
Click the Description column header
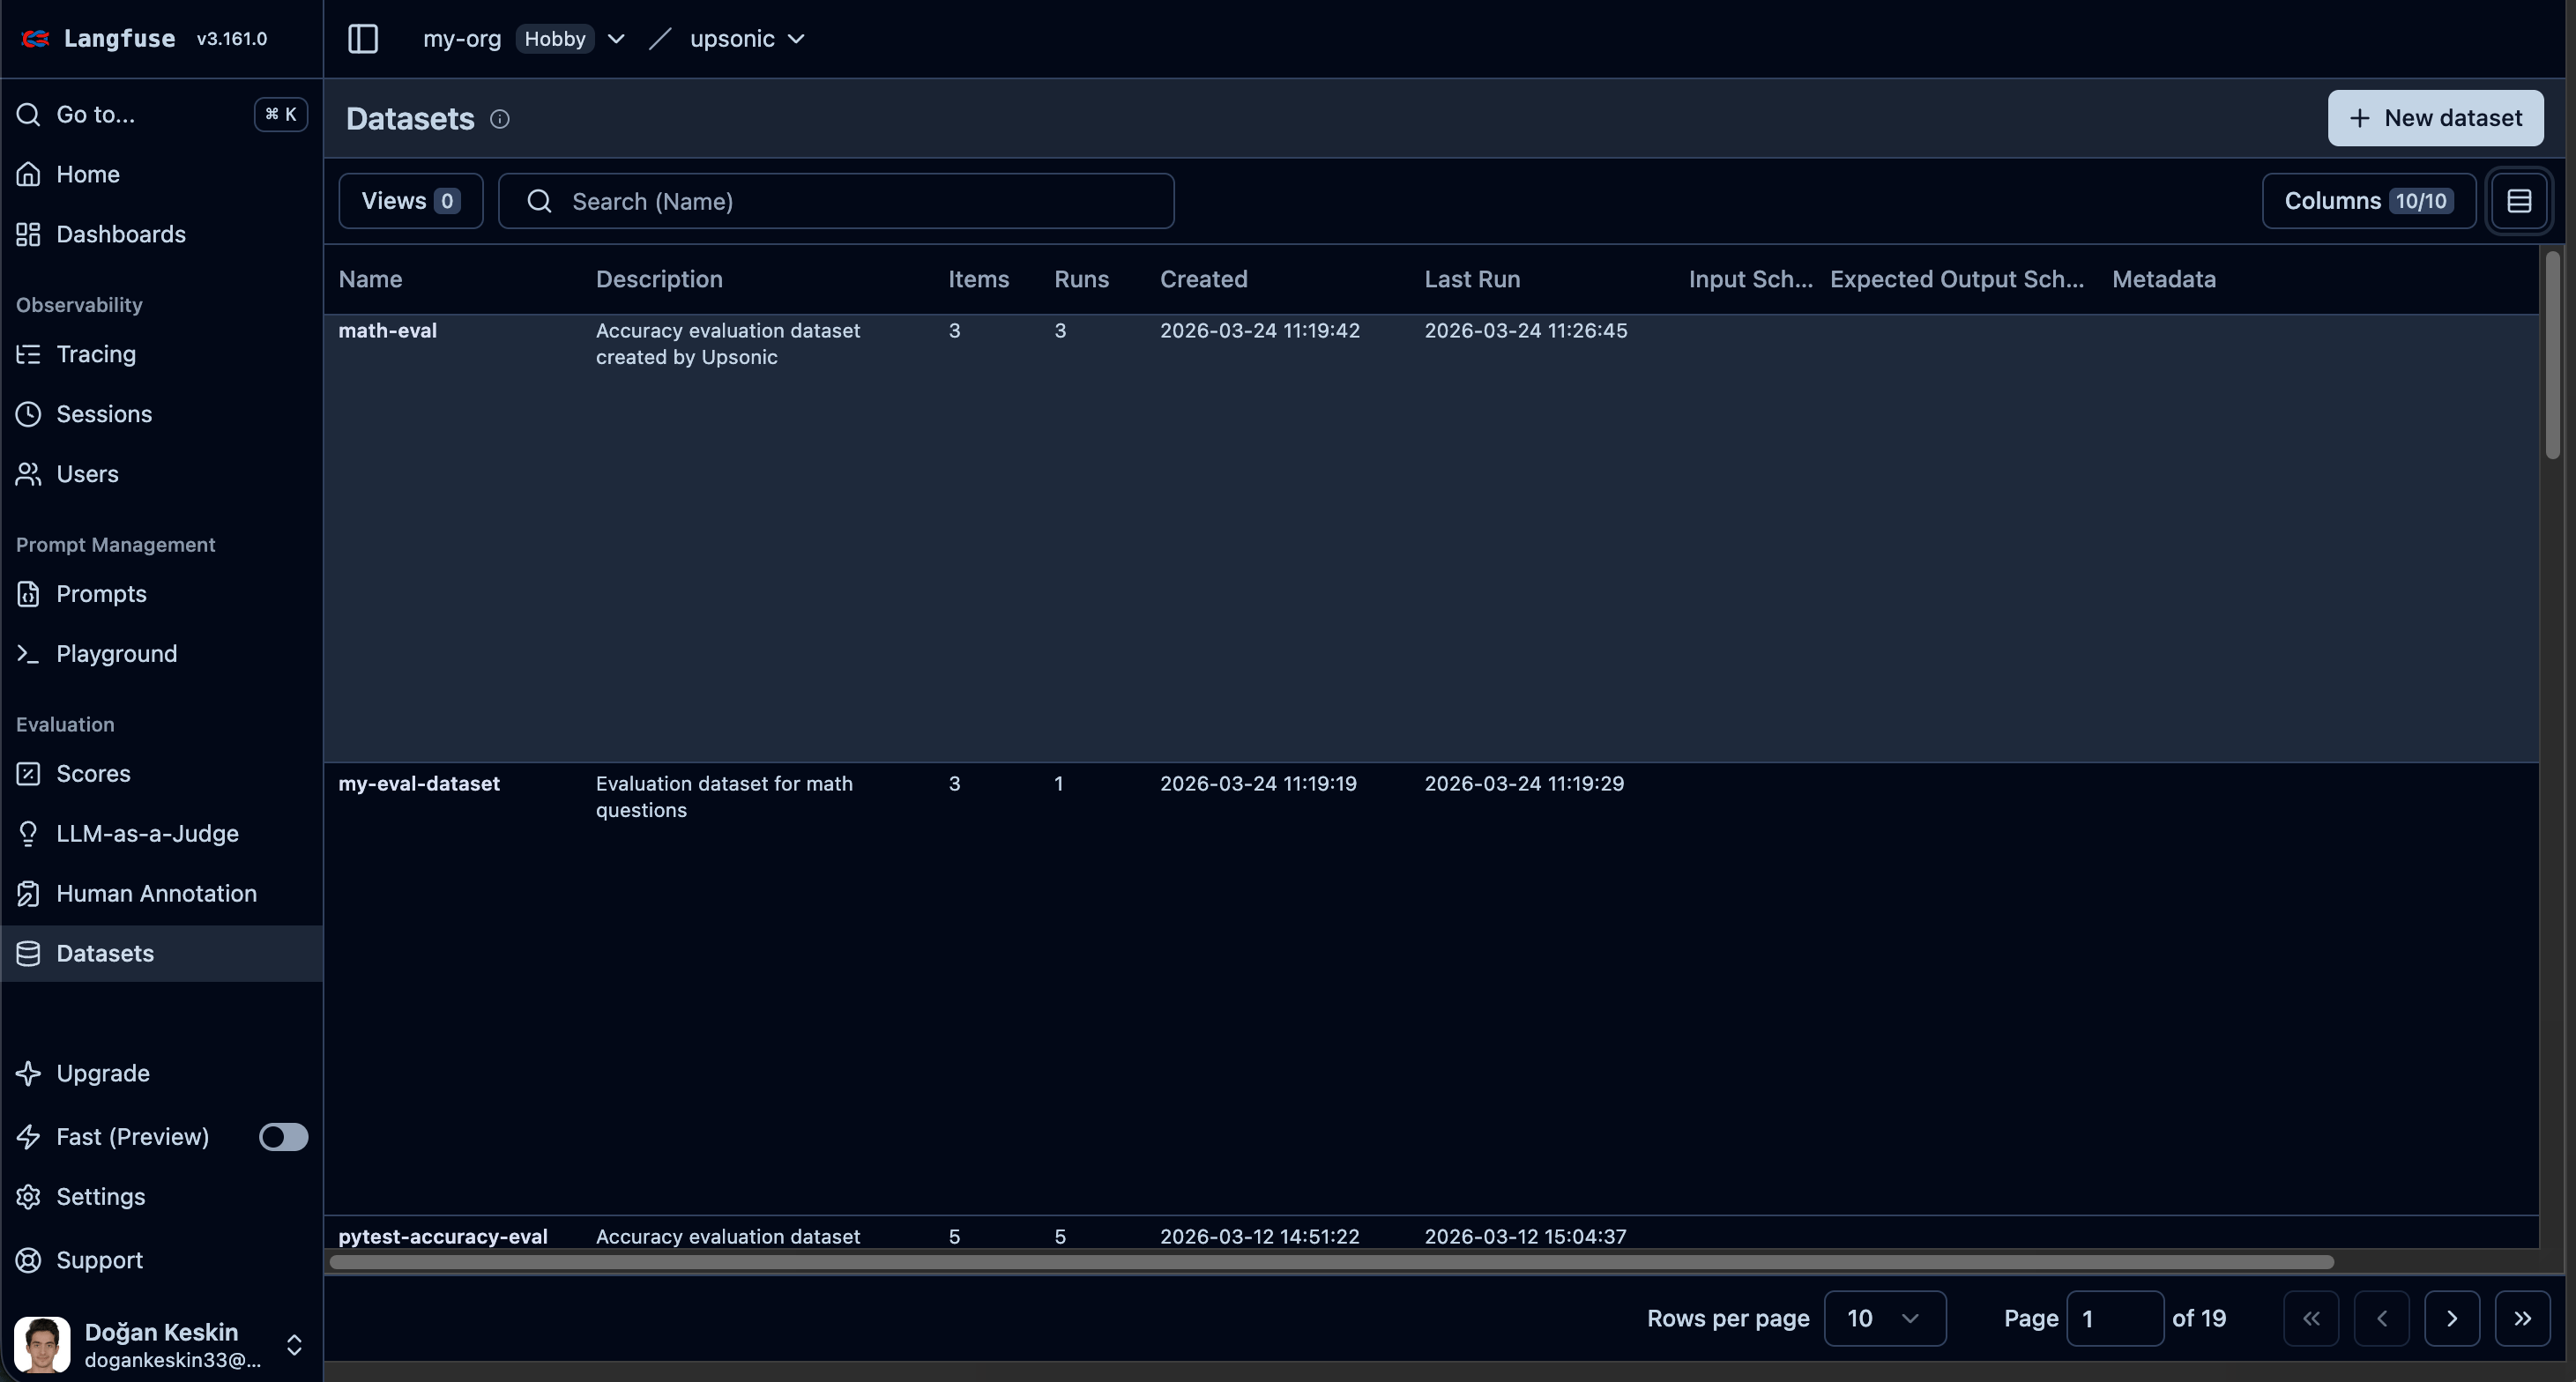pos(659,279)
